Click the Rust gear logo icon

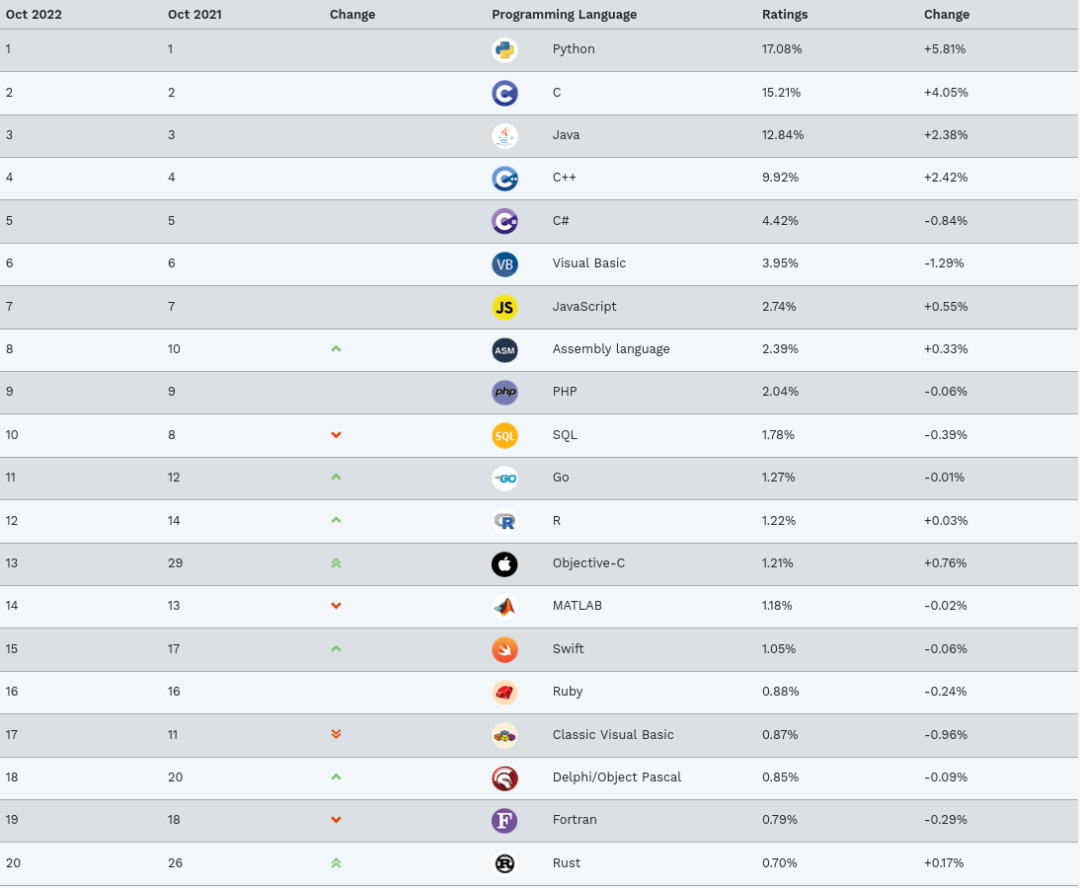[504, 863]
